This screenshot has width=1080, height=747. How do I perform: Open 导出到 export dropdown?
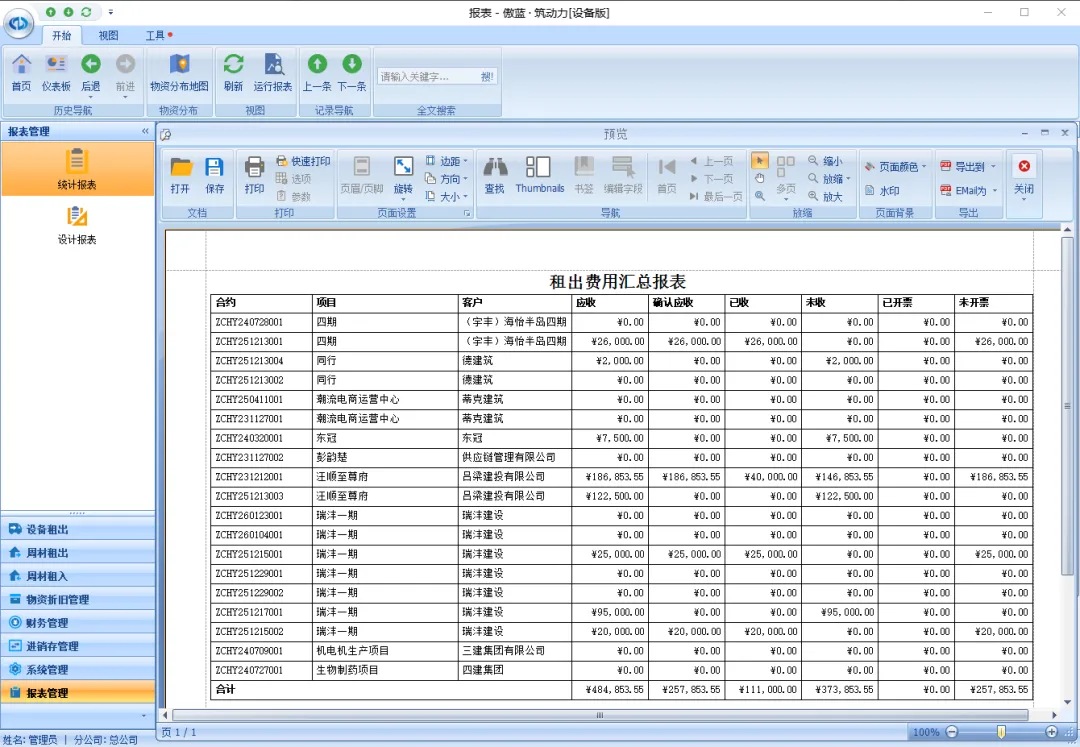968,167
